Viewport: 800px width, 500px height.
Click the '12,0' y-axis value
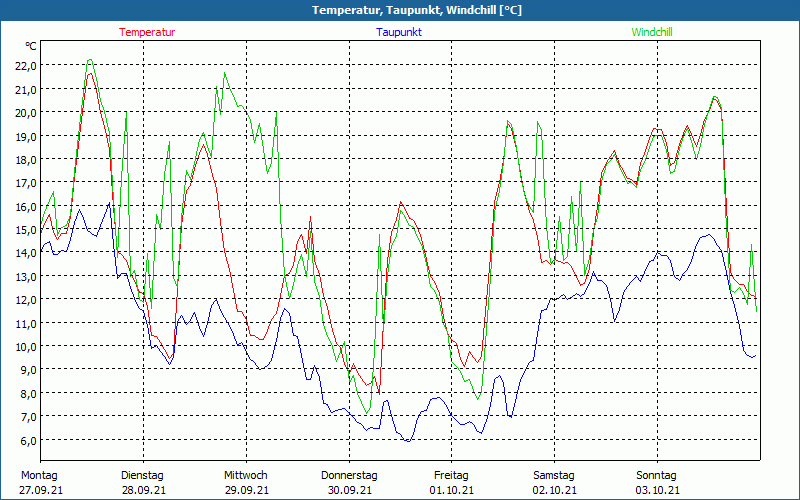(x=26, y=299)
